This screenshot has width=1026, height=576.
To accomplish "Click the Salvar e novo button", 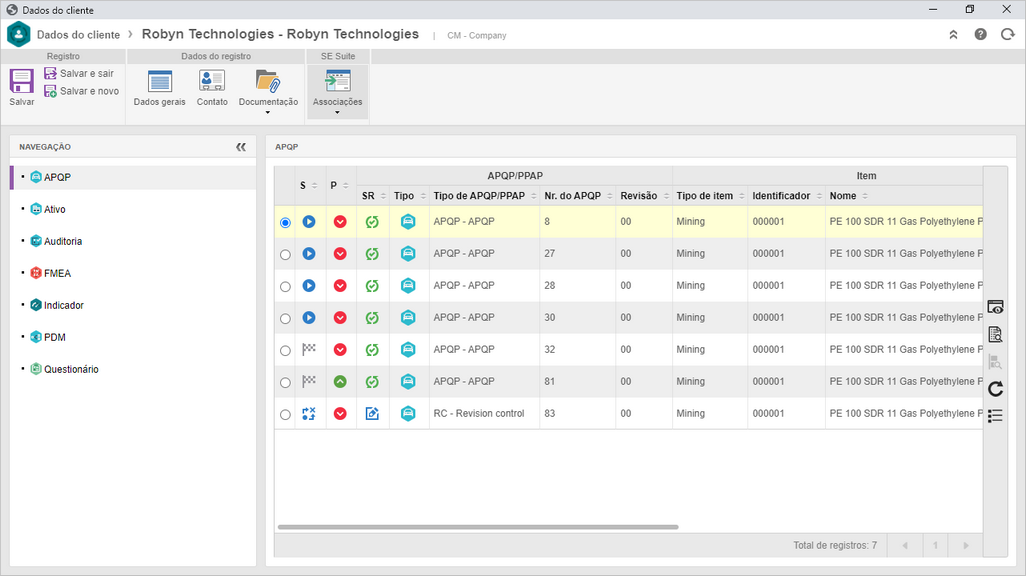I will (x=82, y=91).
